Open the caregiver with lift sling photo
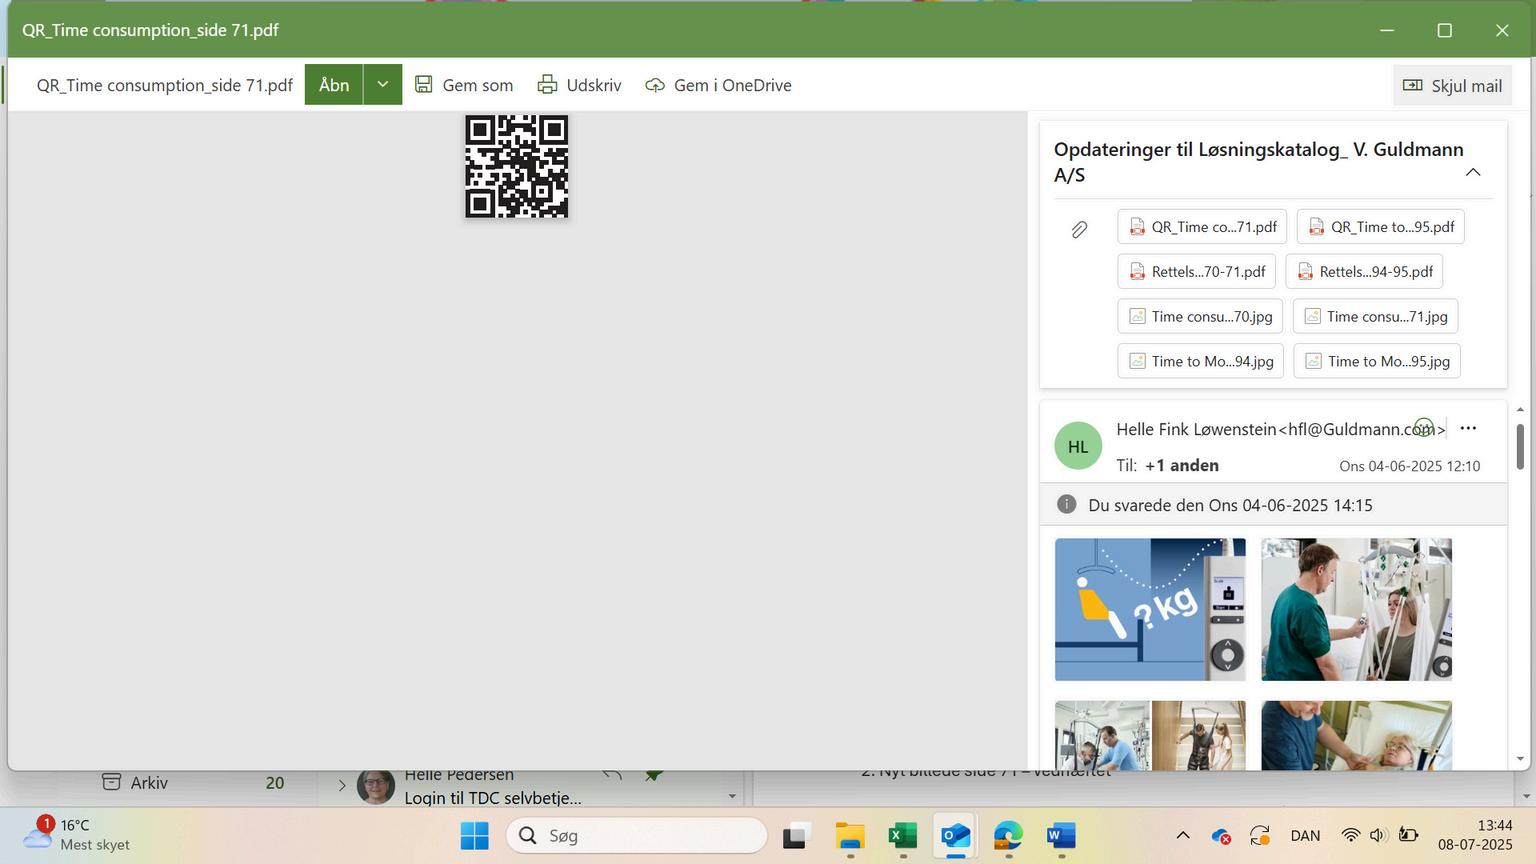Viewport: 1536px width, 864px height. coord(1356,609)
